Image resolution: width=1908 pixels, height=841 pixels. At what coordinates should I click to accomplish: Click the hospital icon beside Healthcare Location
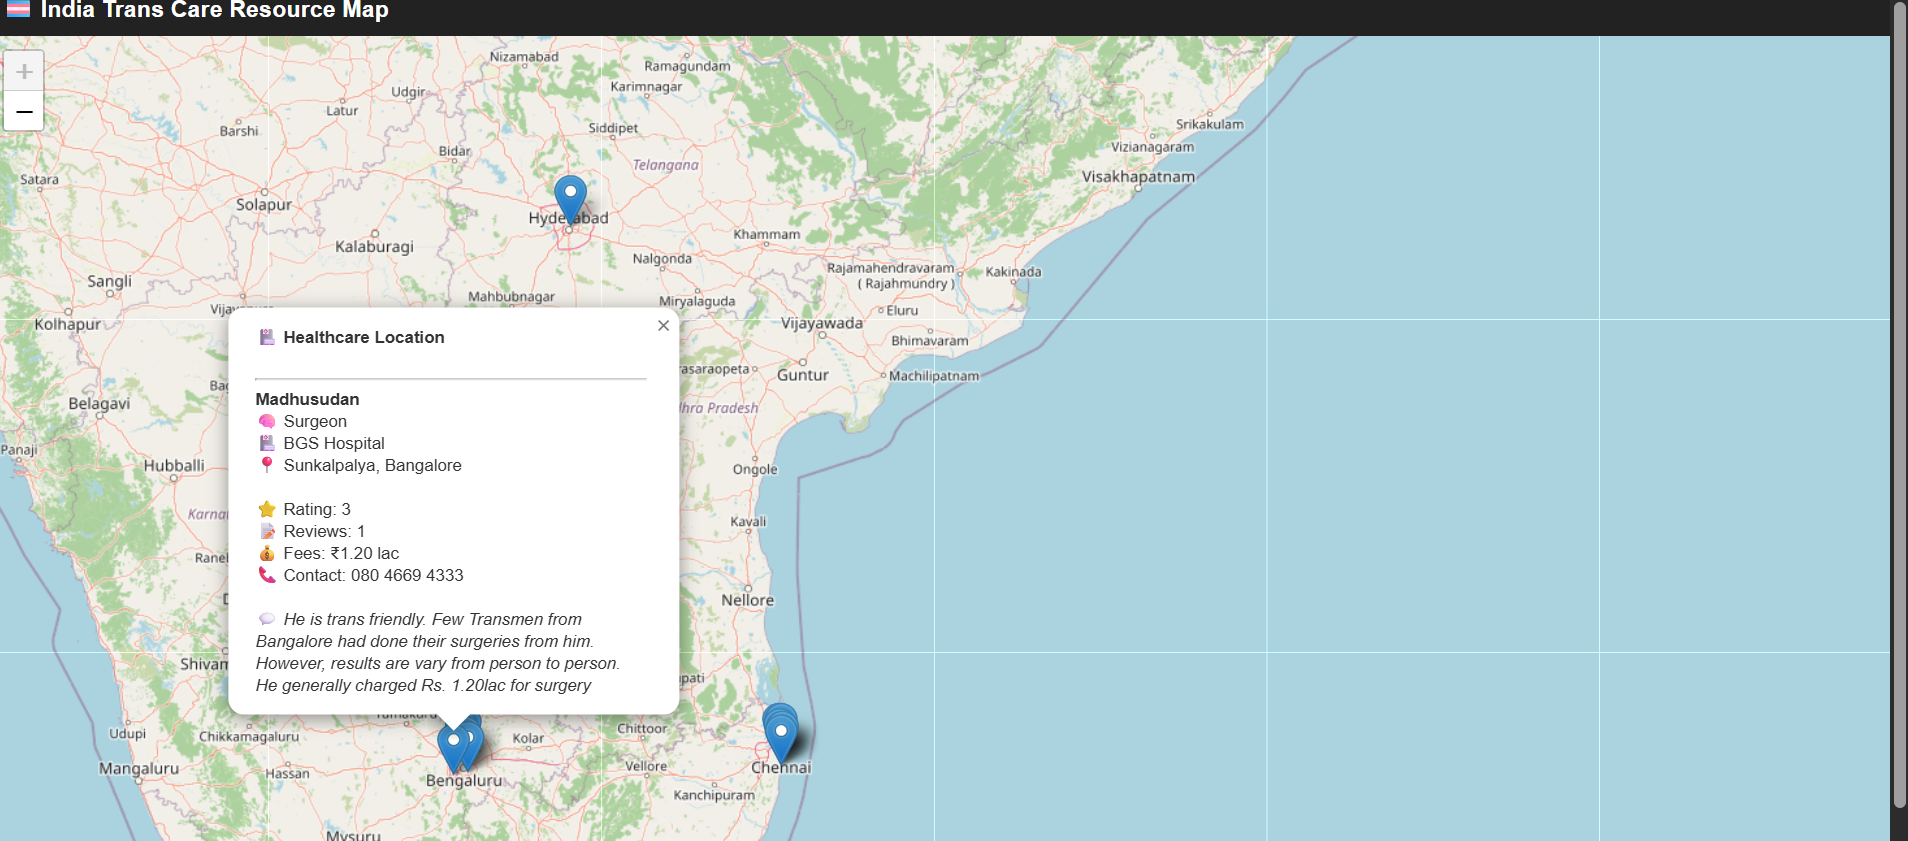pos(267,337)
